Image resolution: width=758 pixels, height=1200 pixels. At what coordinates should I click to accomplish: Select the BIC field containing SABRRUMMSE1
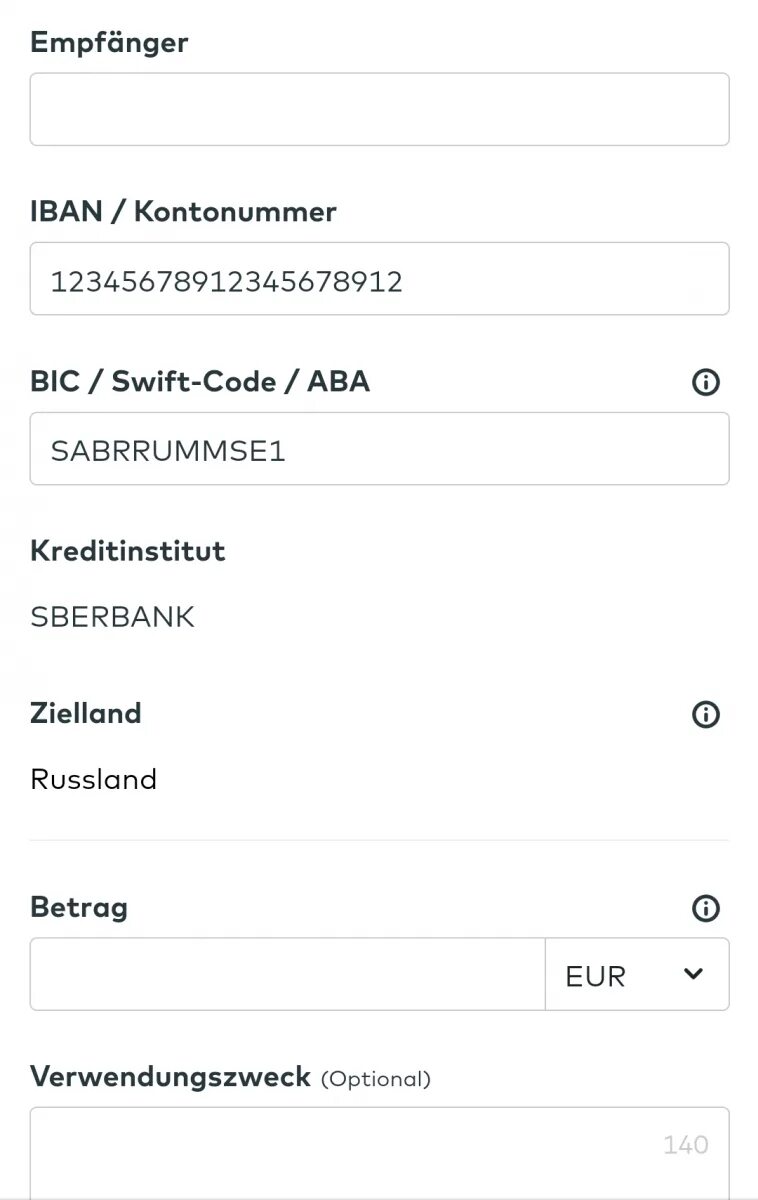click(x=379, y=449)
